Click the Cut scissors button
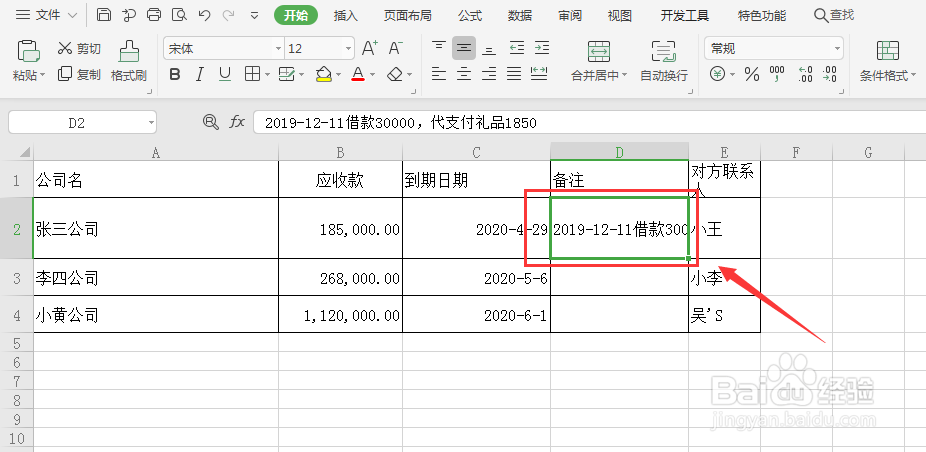Viewport: 926px width, 452px height. [79, 49]
